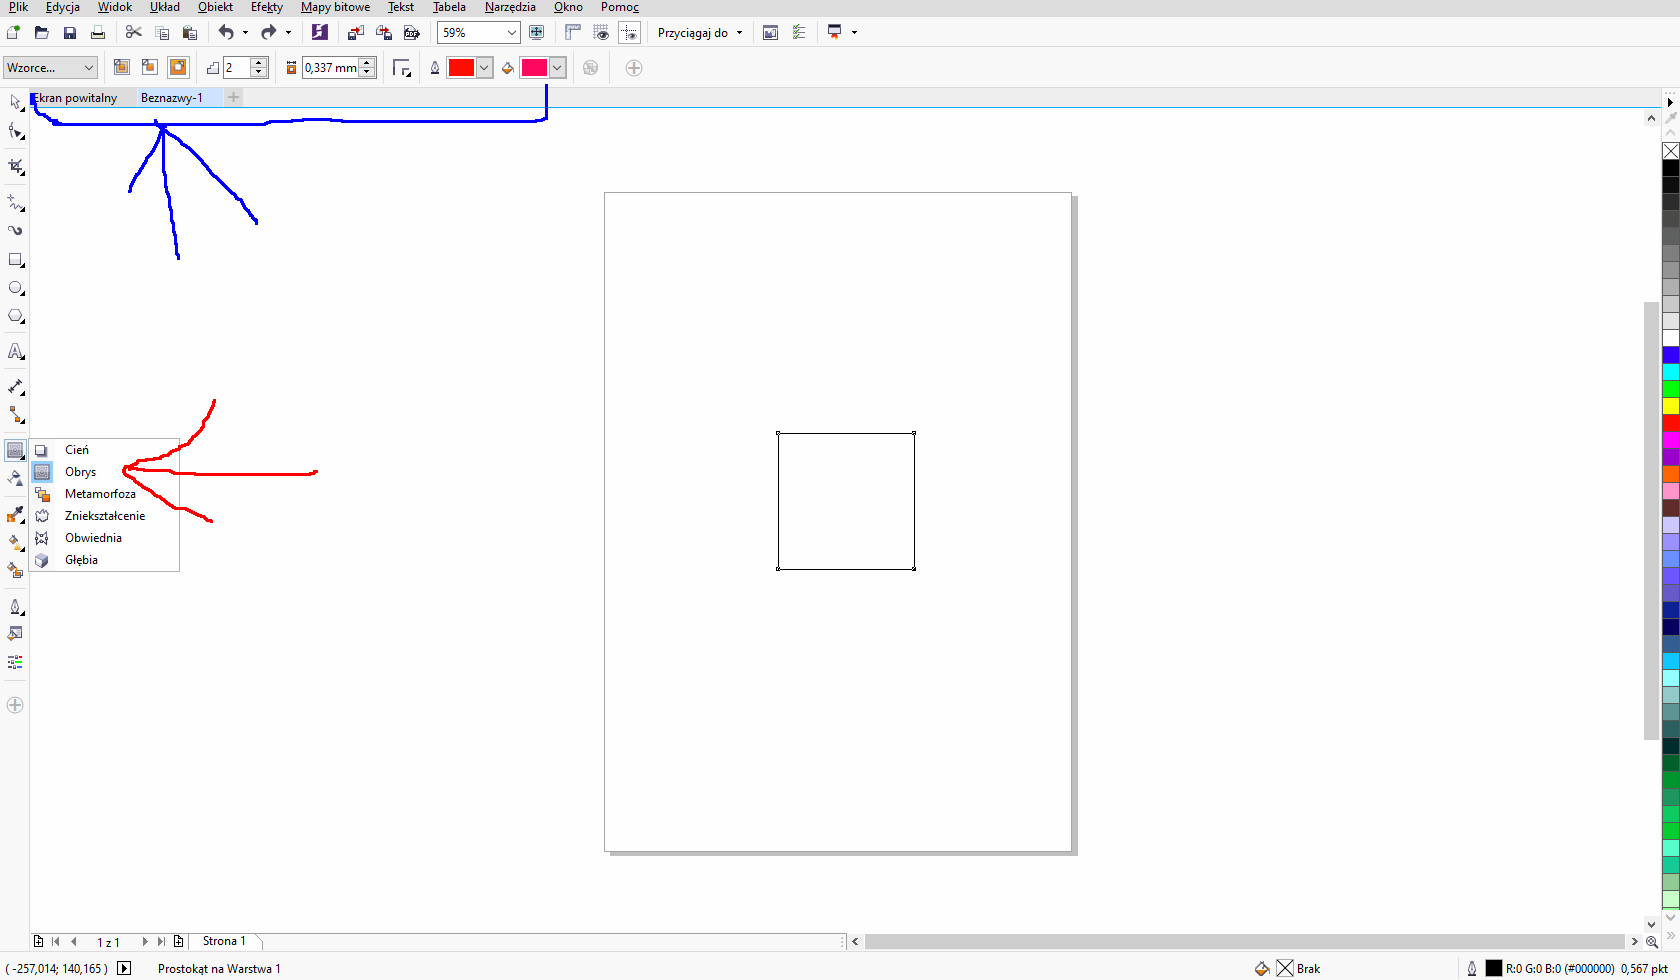Viewport: 1680px width, 980px height.
Task: Toggle the 'Inside contour' button
Action: point(149,68)
